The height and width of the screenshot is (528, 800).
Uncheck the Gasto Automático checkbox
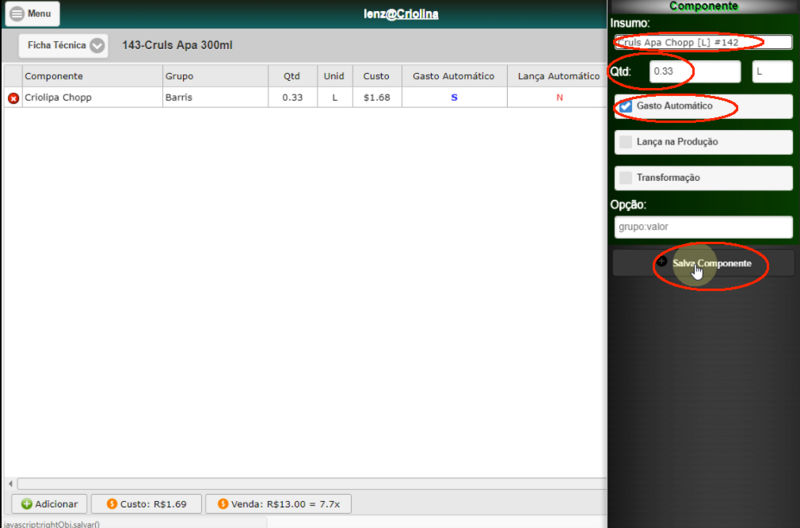[626, 106]
